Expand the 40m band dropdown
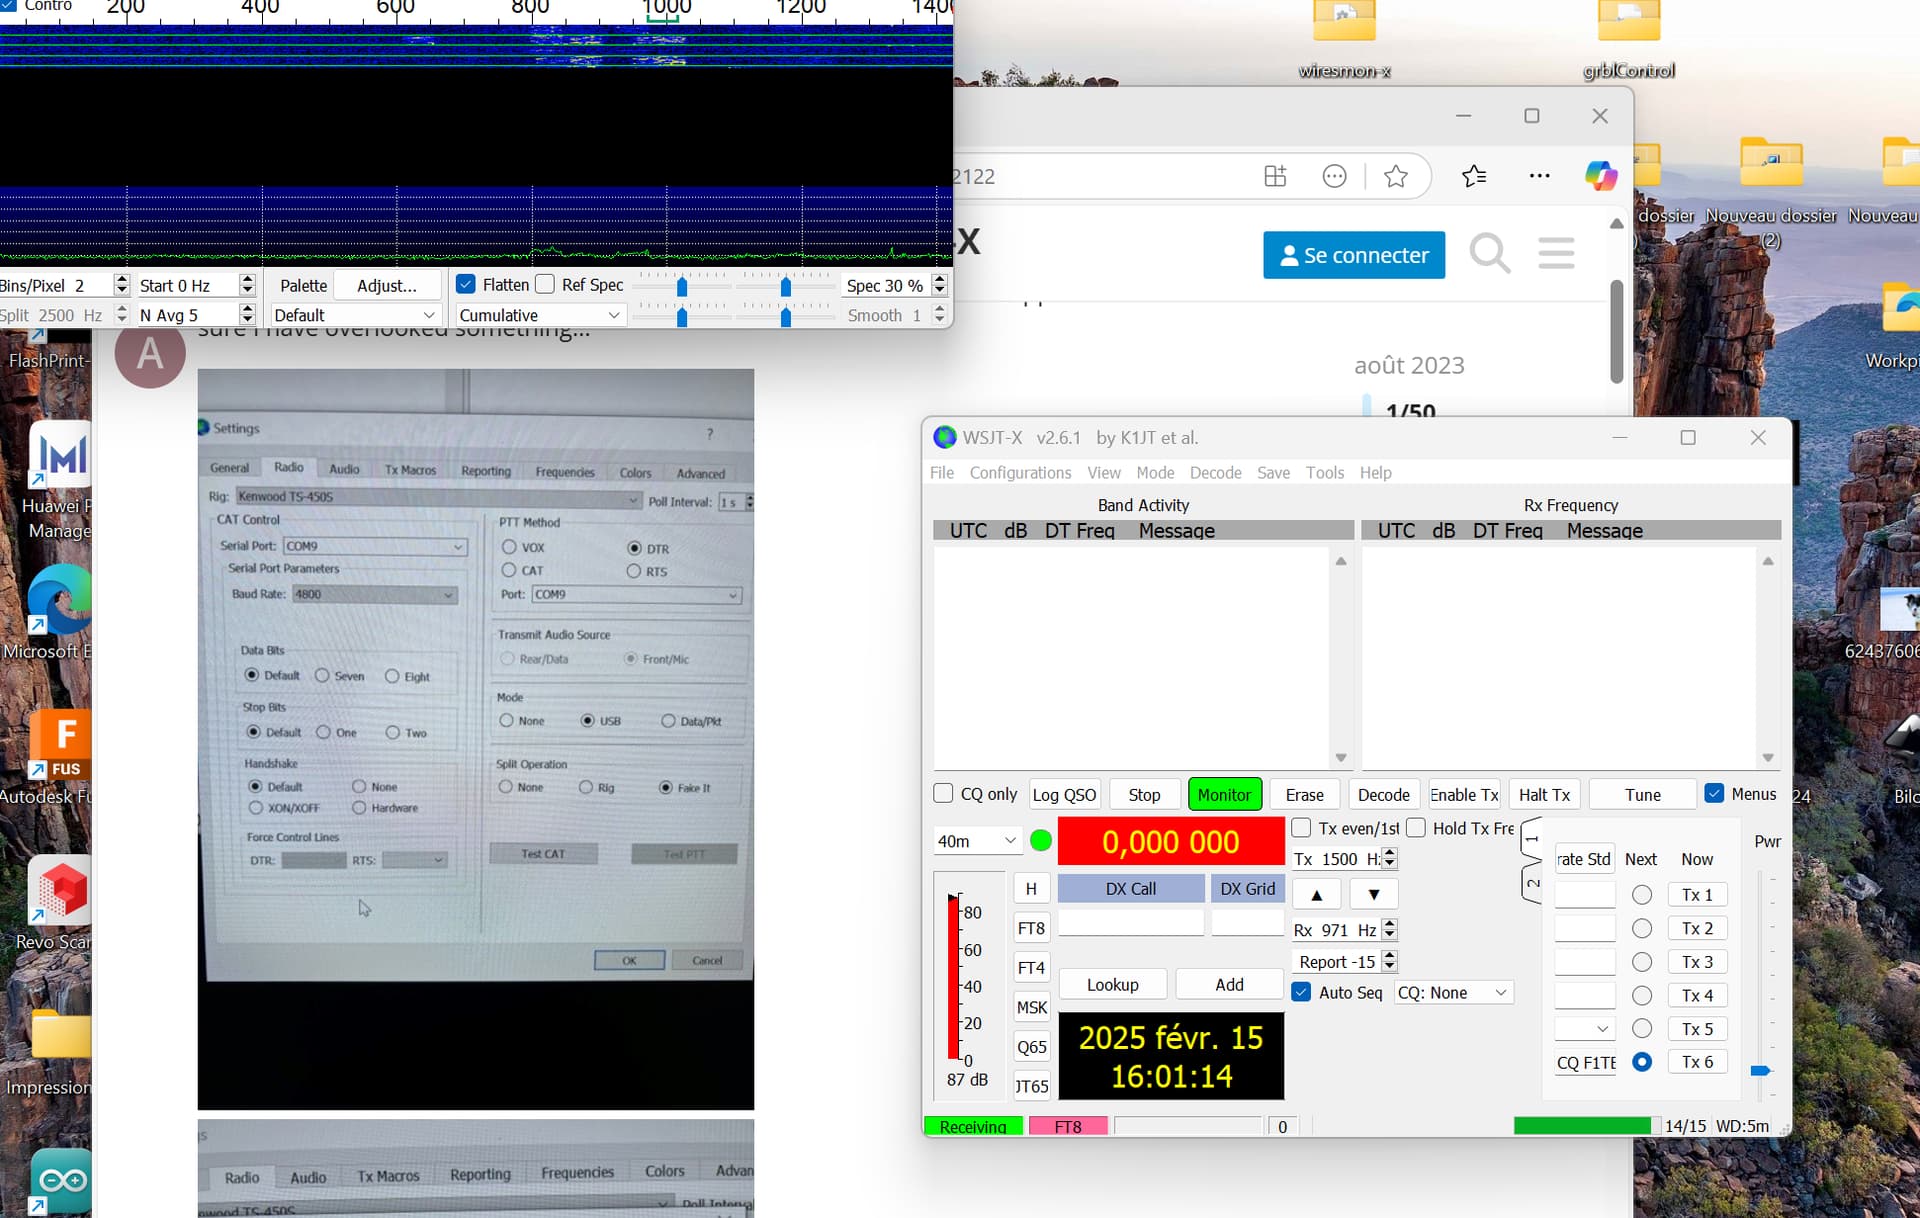Viewport: 1920px width, 1218px height. click(977, 842)
